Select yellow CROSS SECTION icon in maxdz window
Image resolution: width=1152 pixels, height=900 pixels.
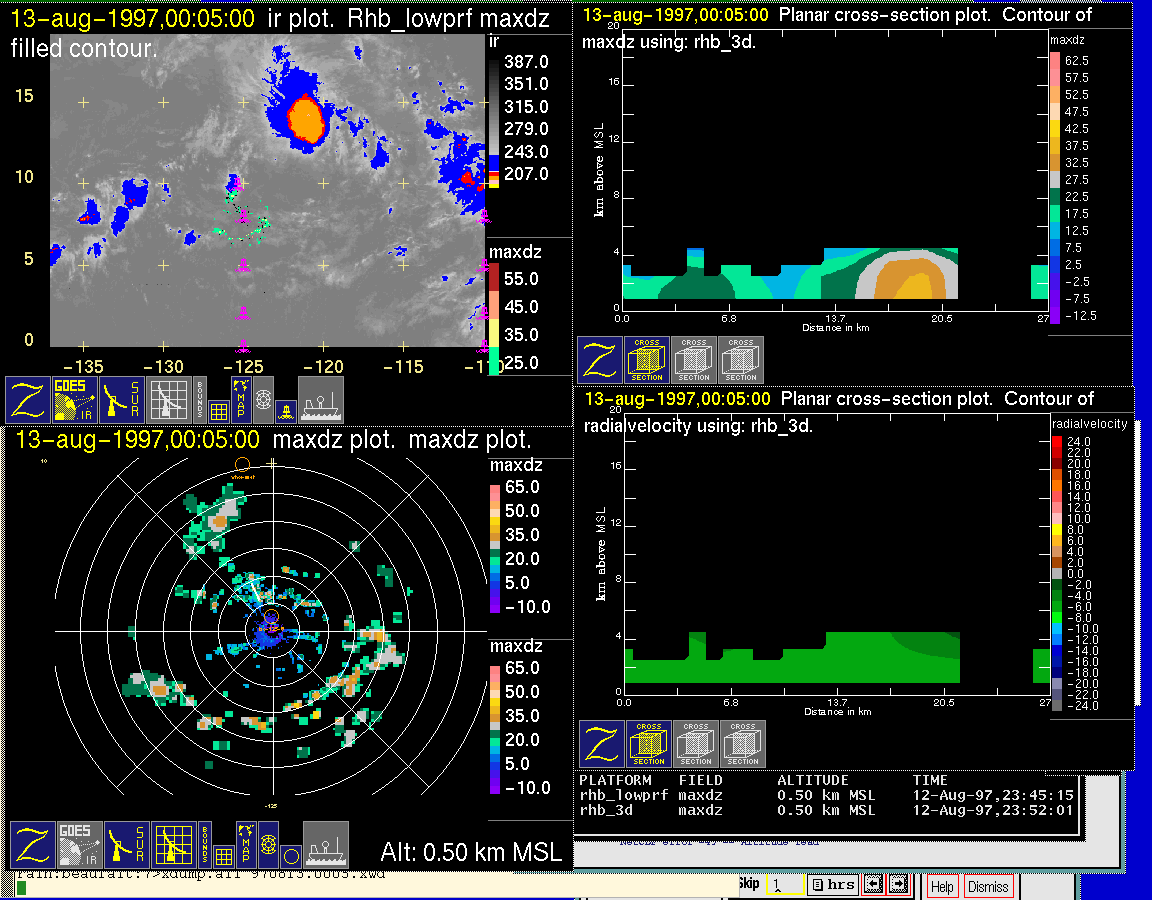647,360
